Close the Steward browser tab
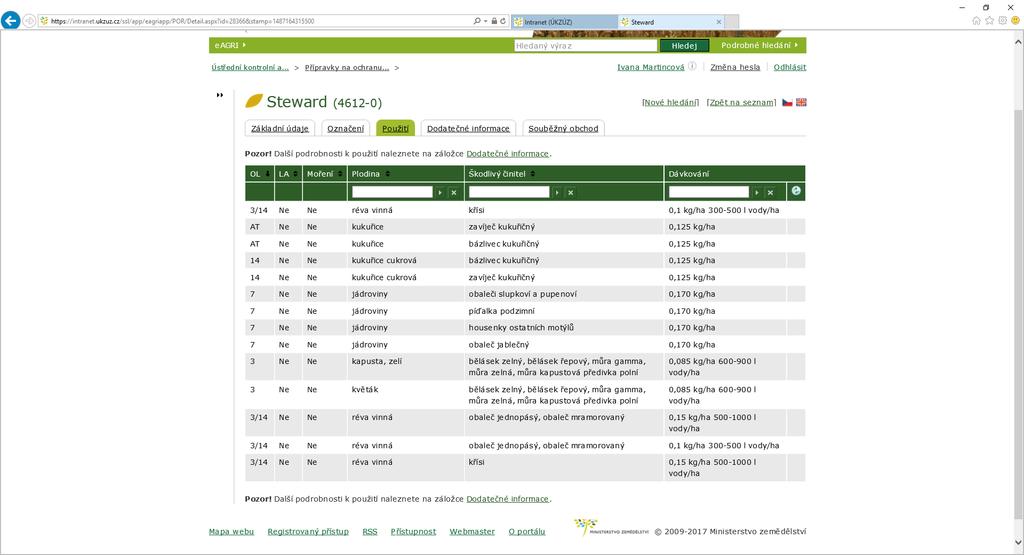The height and width of the screenshot is (555, 1024). coord(719,22)
